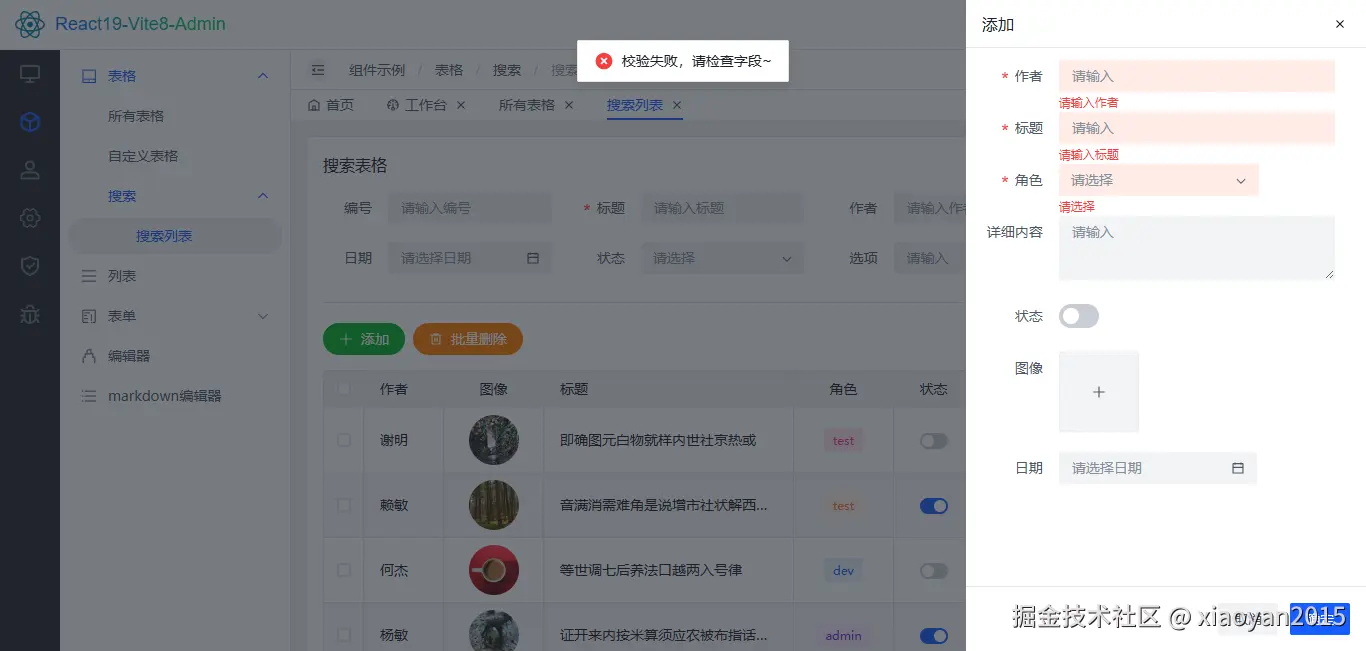
Task: Close the 搜索列表 tab
Action: (677, 105)
